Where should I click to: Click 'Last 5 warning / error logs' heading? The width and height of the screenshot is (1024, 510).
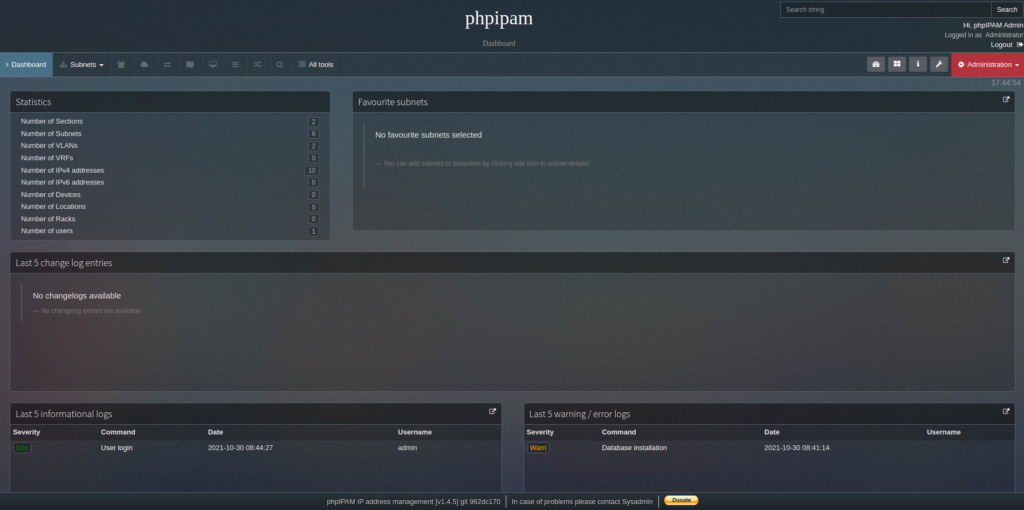click(x=580, y=414)
